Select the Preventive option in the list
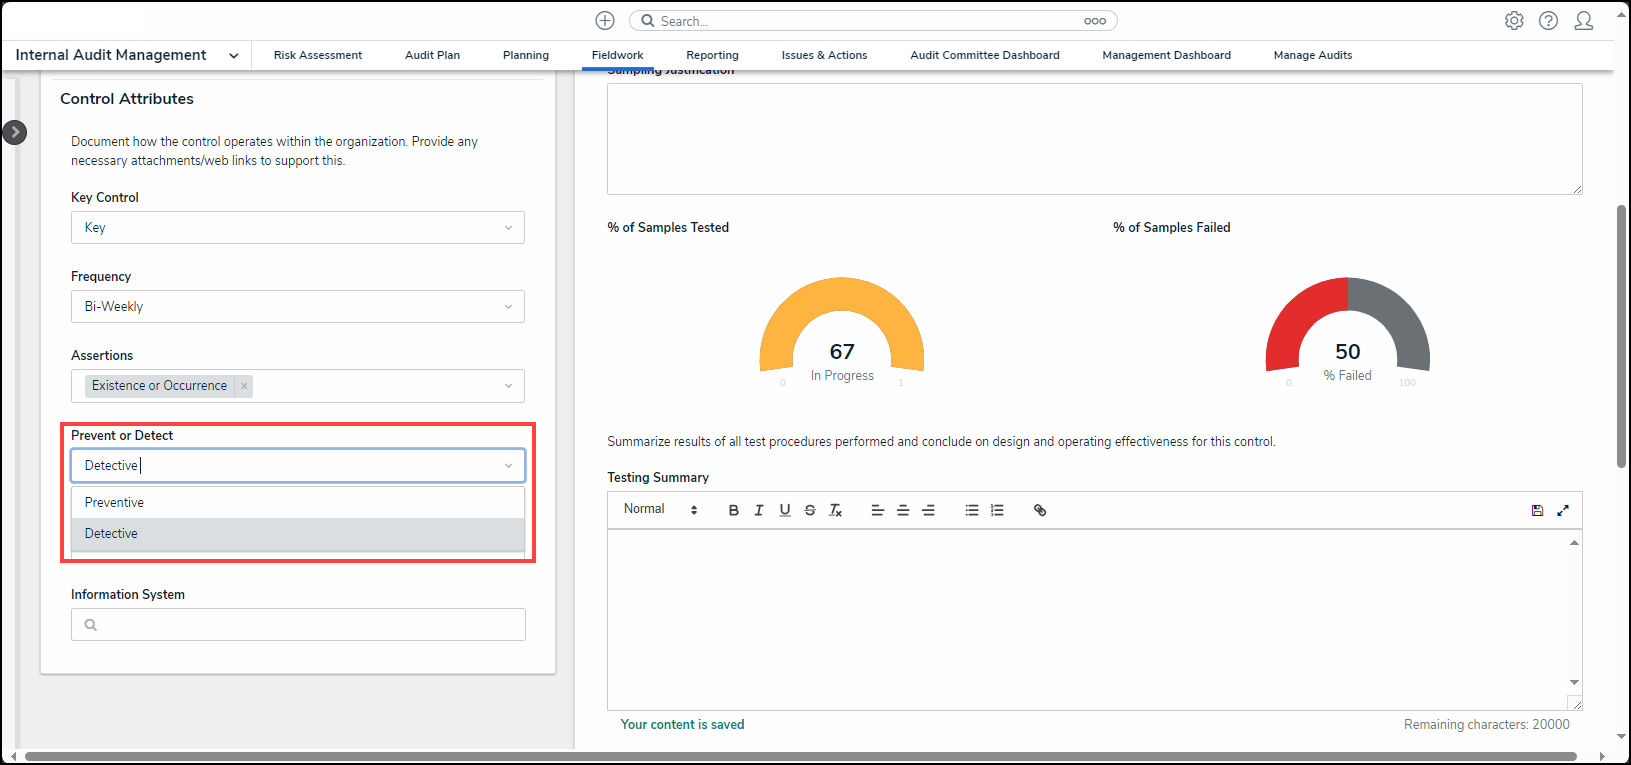 [115, 503]
